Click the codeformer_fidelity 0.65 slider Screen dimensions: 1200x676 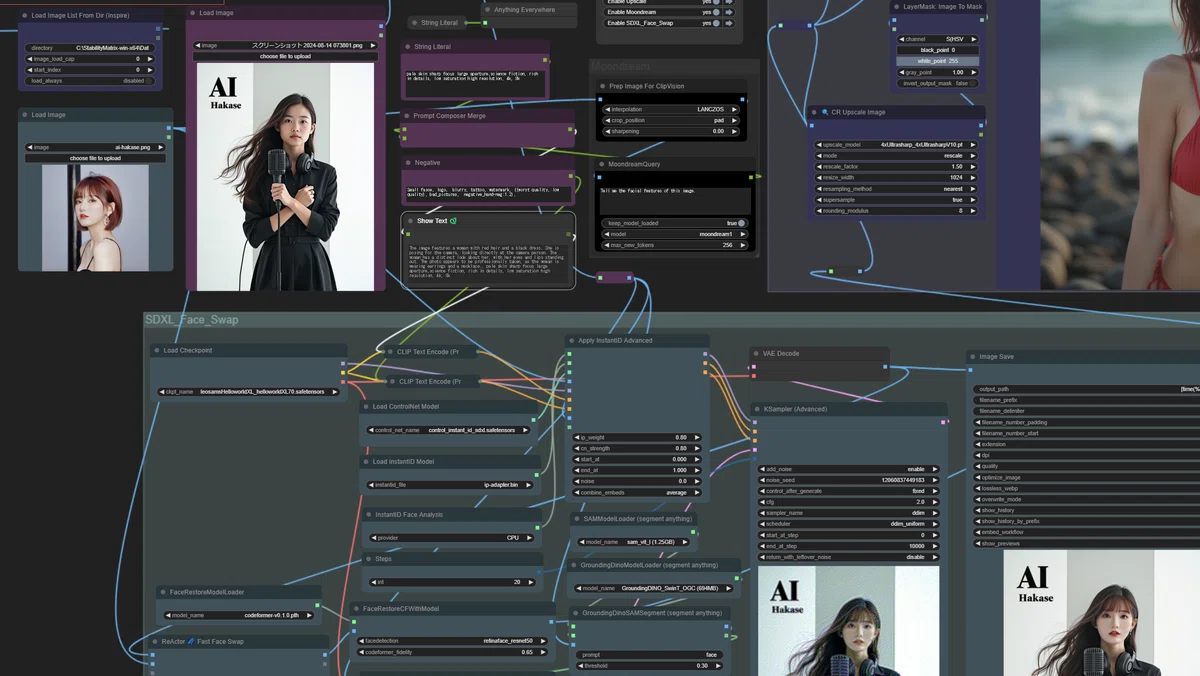coord(452,652)
